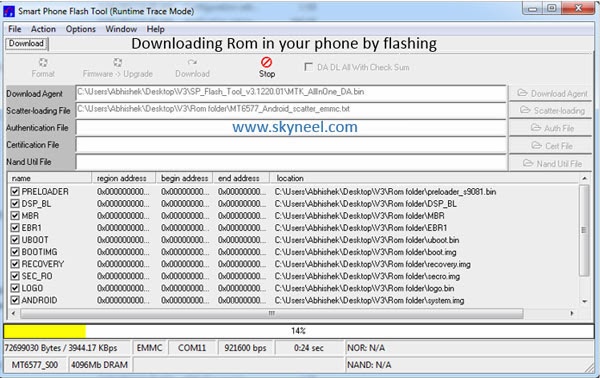Click the Download arrow toolbar icon

pos(192,62)
